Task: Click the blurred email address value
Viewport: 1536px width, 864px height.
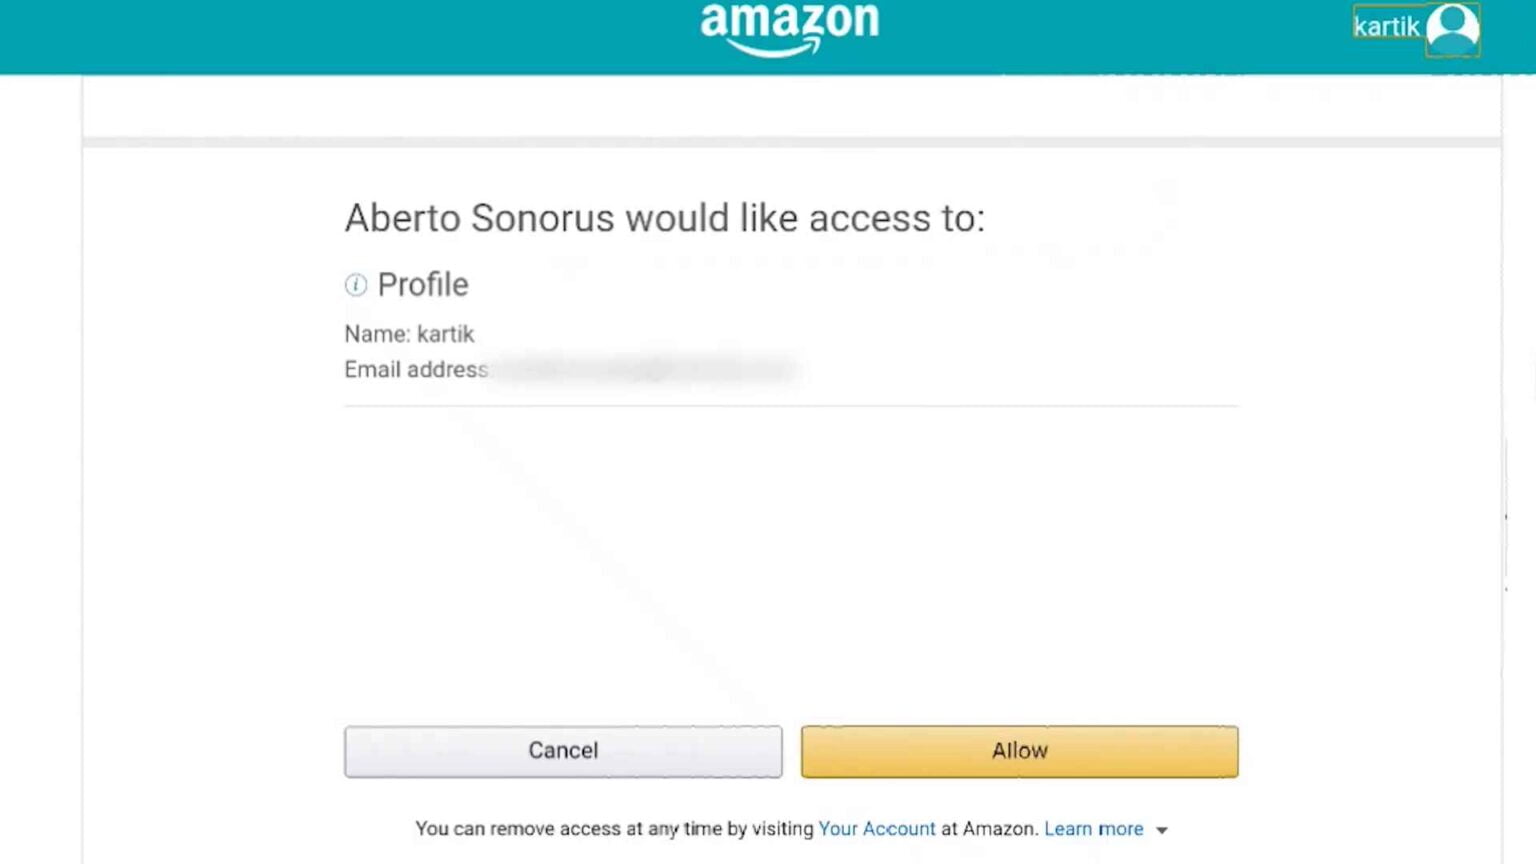Action: [645, 370]
